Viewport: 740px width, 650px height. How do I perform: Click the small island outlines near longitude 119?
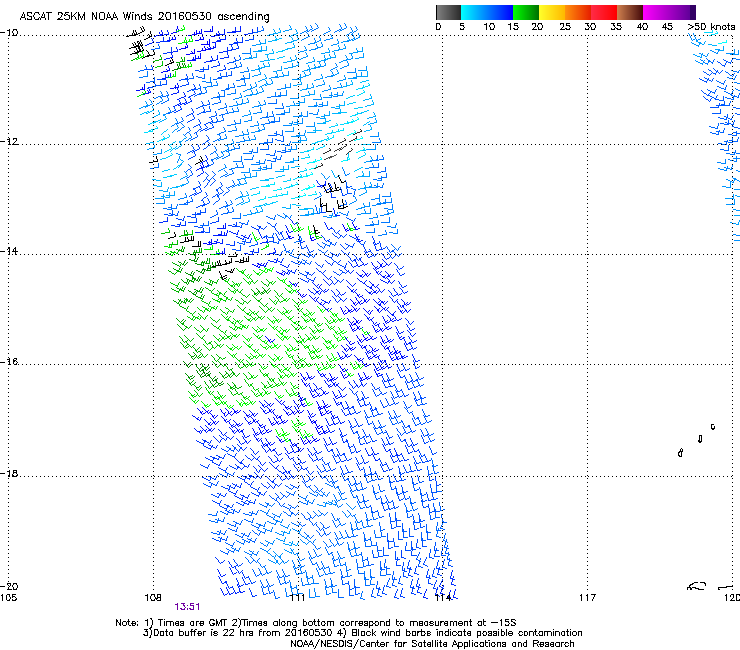[698, 440]
